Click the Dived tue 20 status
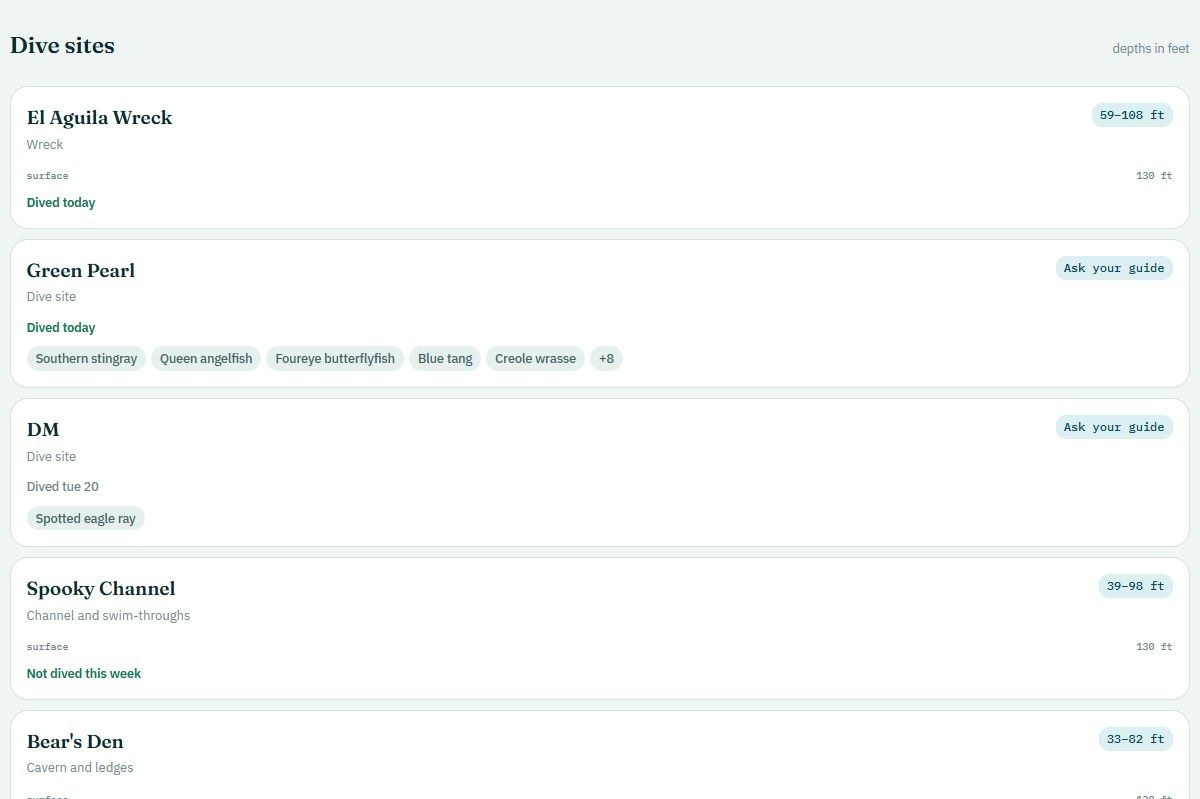Viewport: 1200px width, 799px height. 63,486
